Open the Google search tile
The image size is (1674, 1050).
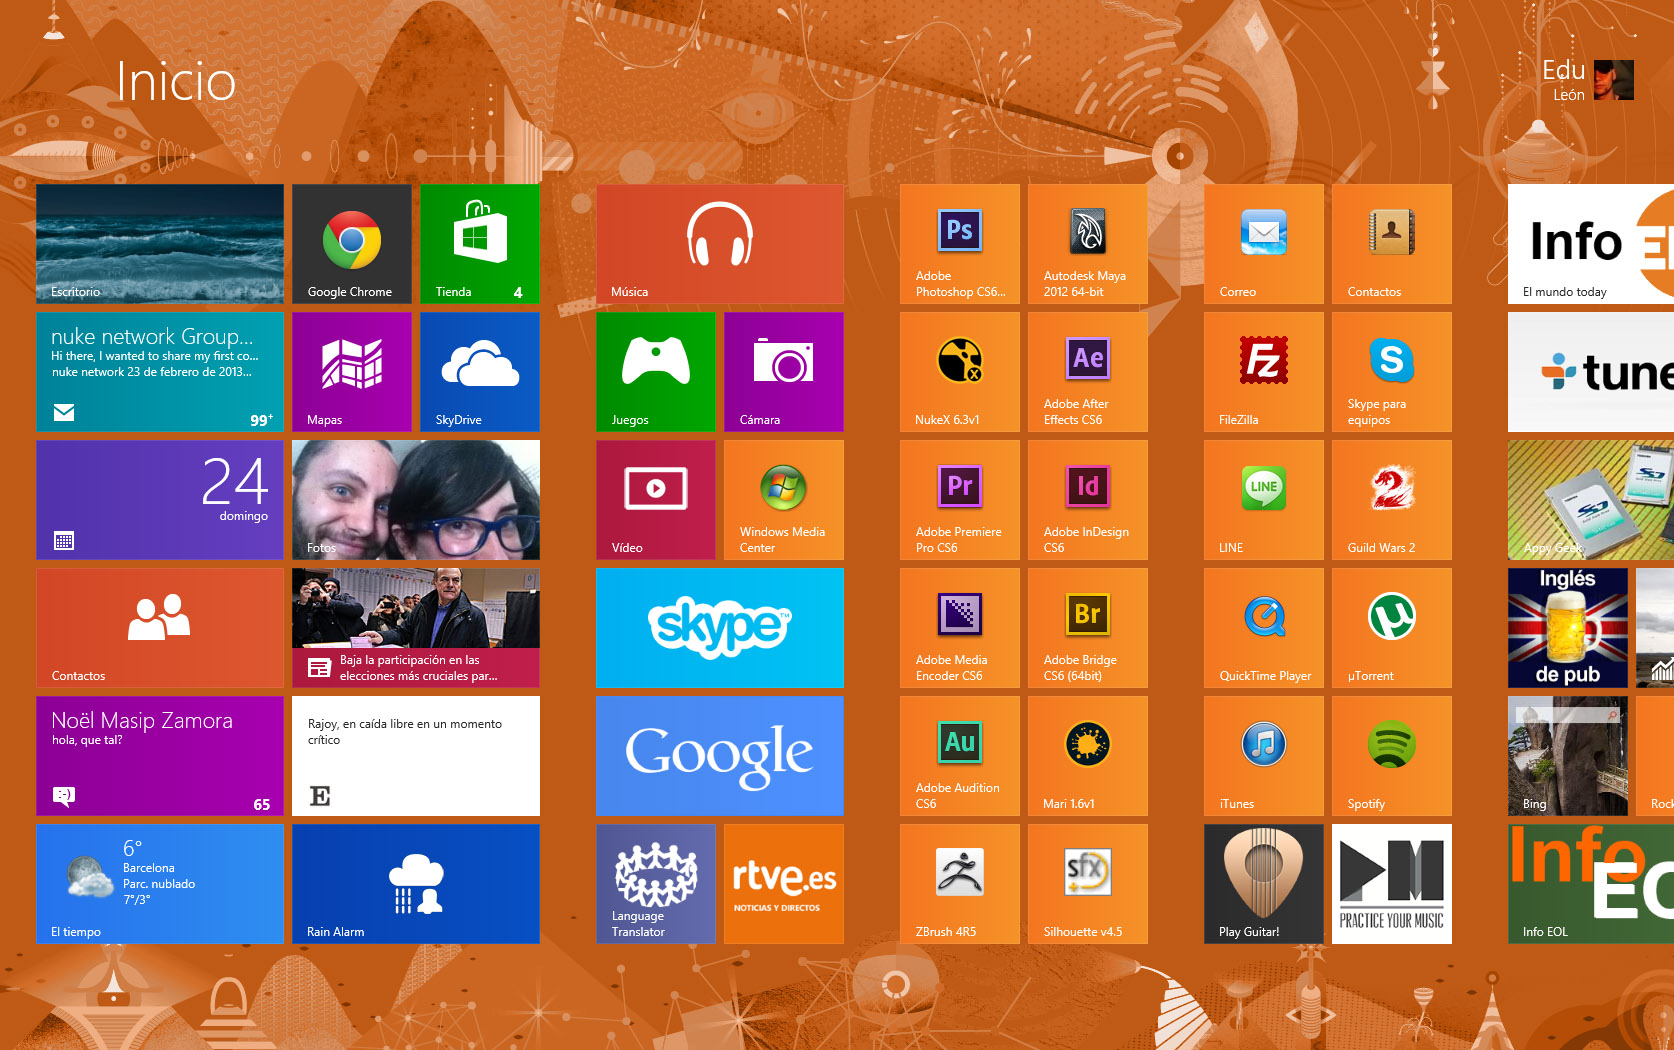[x=720, y=756]
